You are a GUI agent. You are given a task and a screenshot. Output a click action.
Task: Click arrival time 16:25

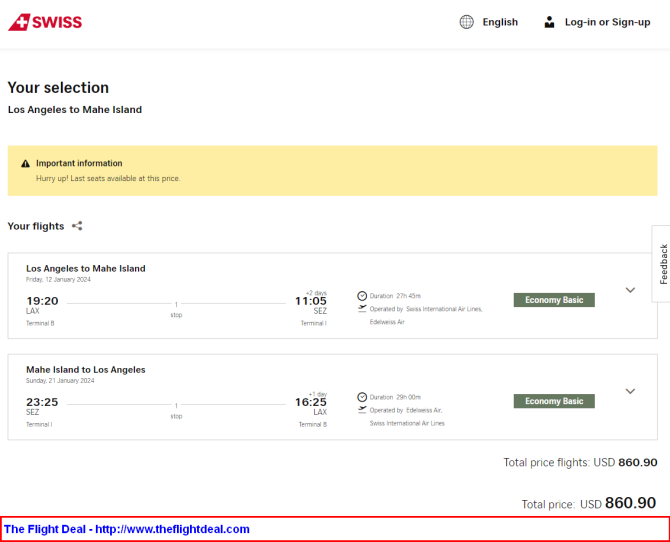[311, 402]
